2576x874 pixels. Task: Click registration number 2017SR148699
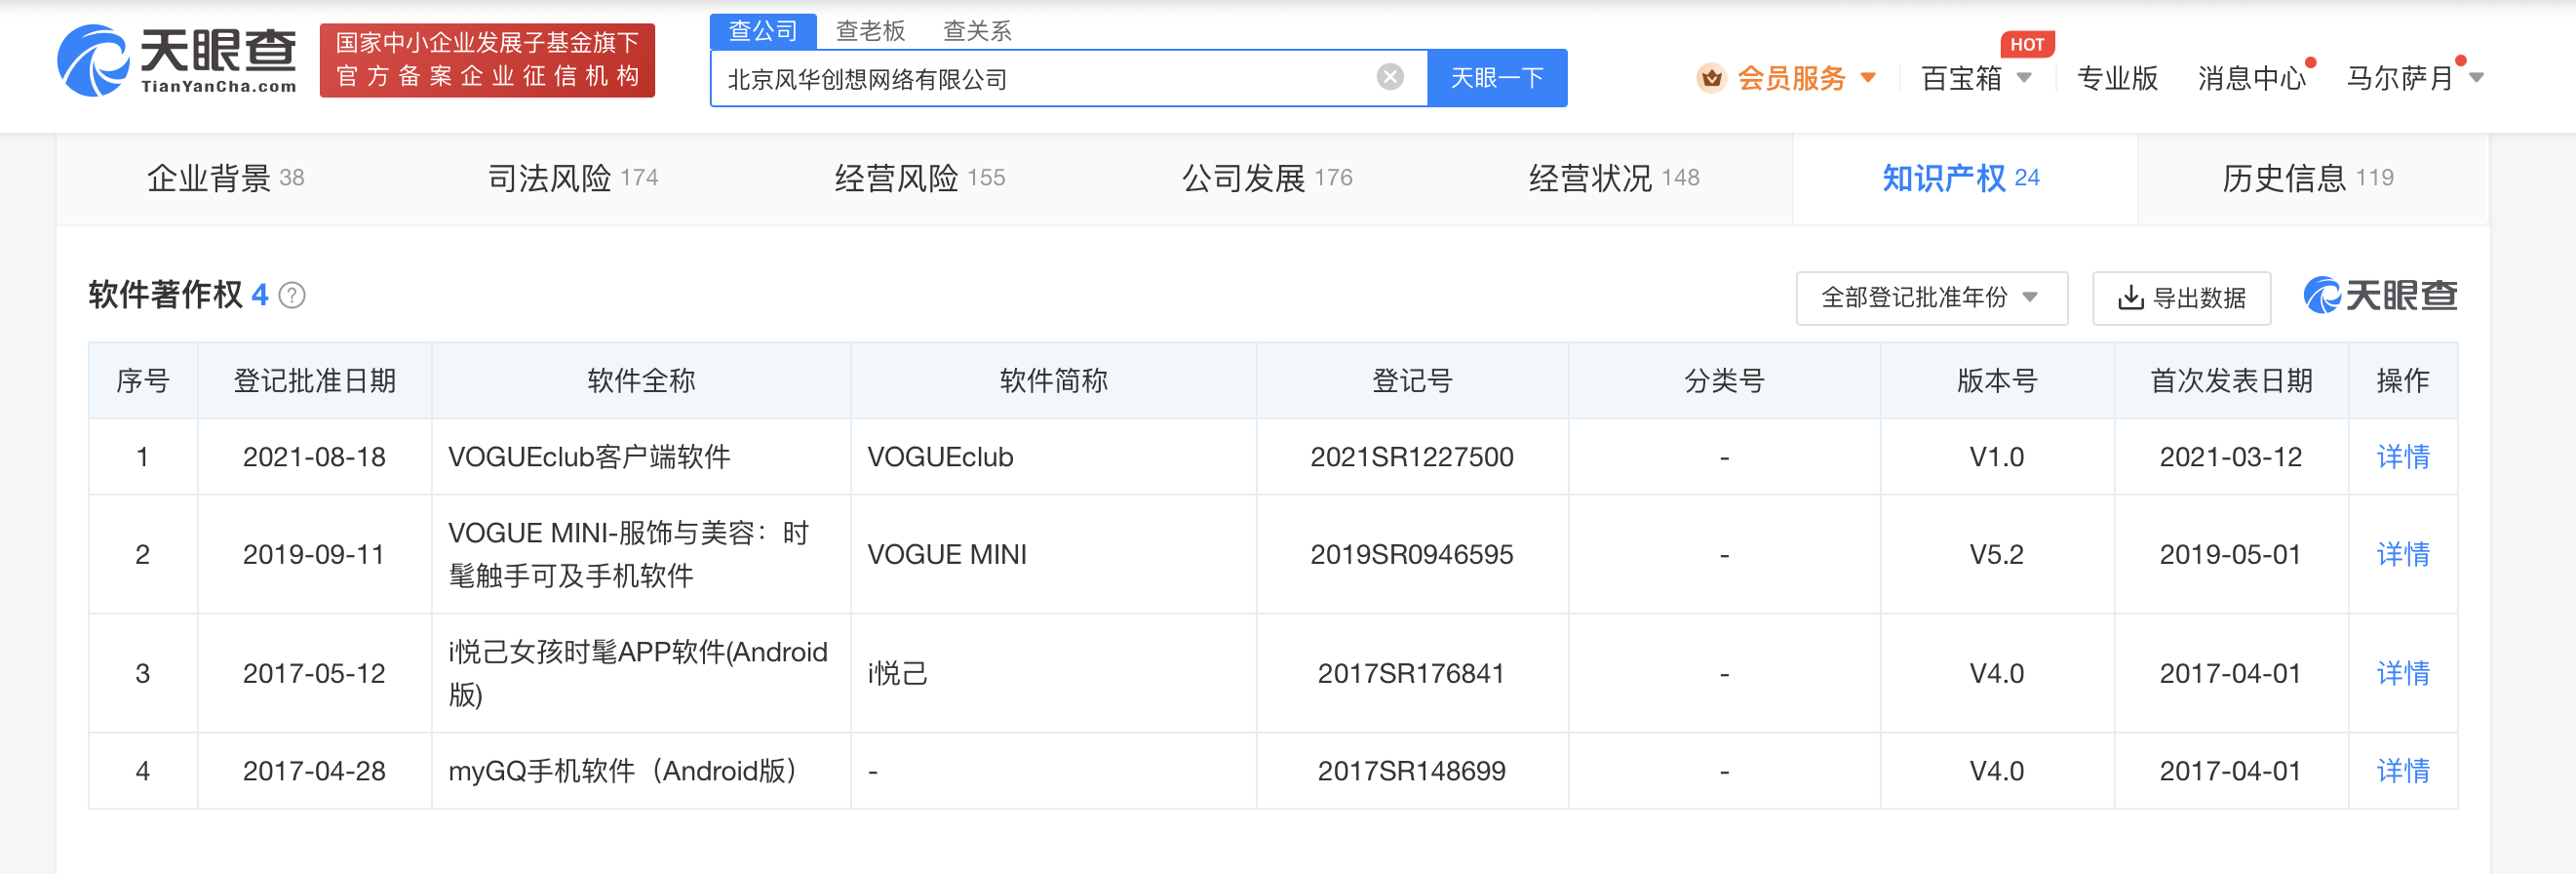coord(1411,771)
